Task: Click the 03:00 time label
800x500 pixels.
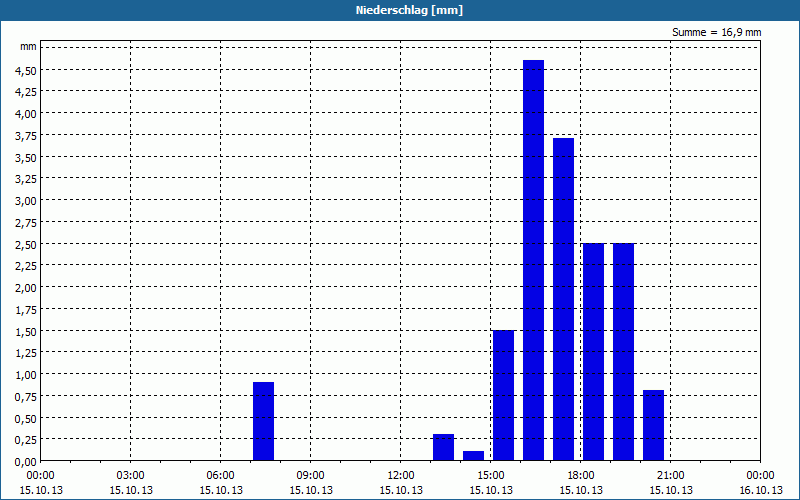Action: click(131, 476)
